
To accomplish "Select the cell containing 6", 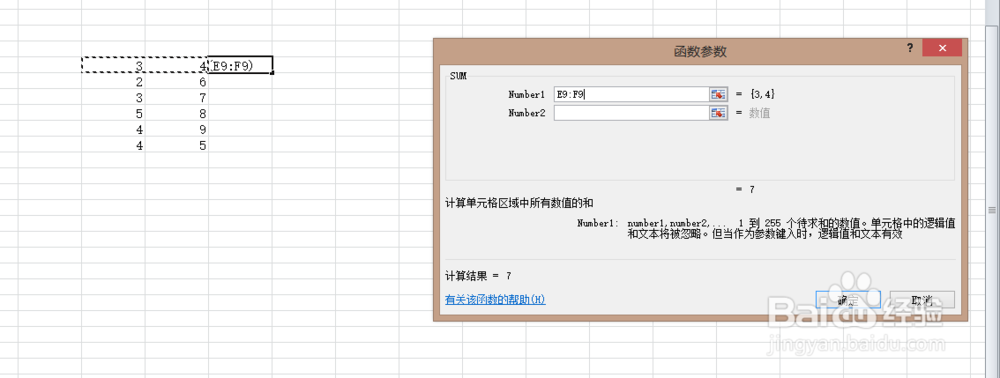I will point(177,82).
